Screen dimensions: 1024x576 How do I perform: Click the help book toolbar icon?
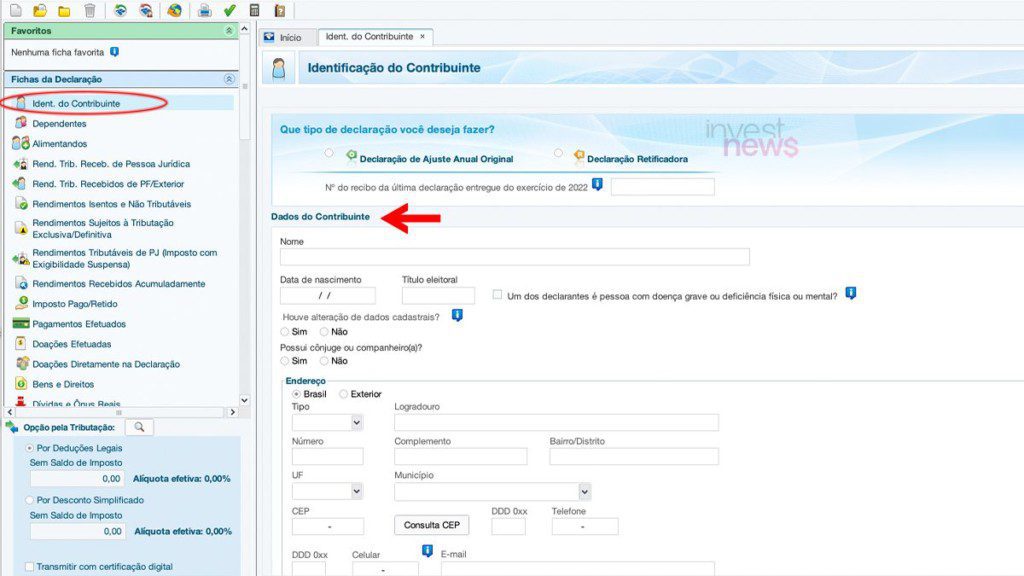(x=280, y=10)
